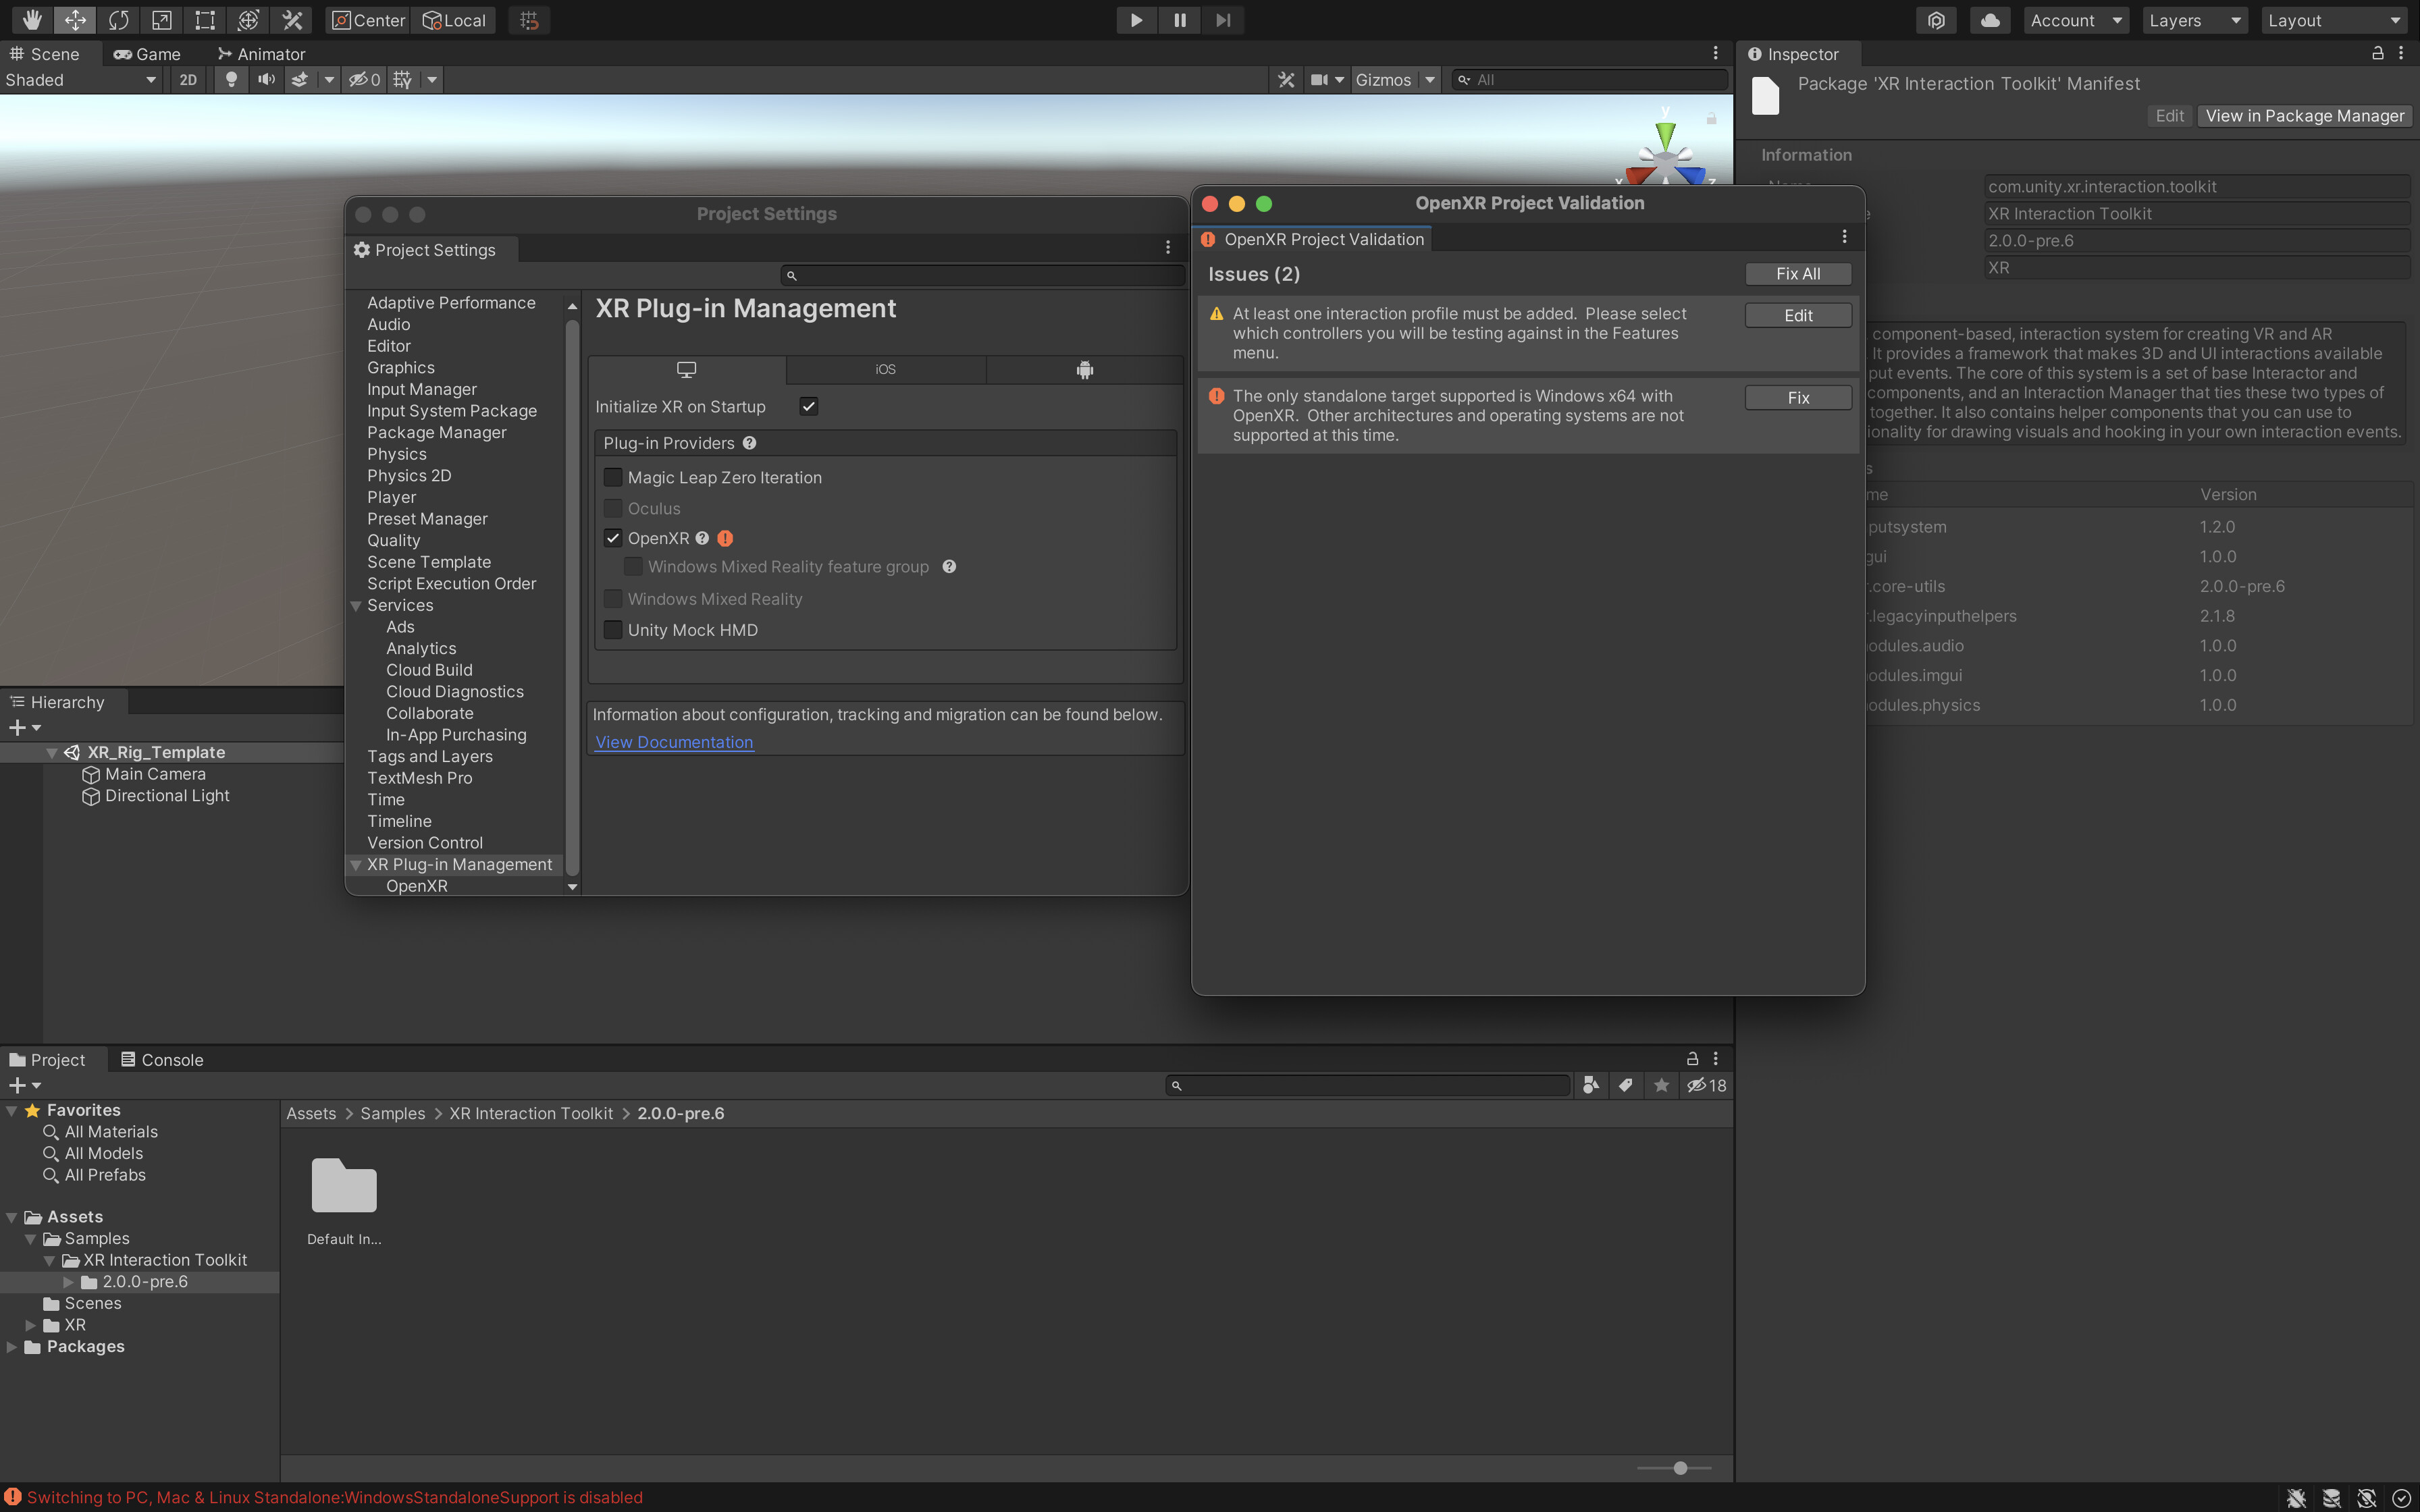Click the cloud services icon
This screenshot has height=1512, width=2420.
[1990, 20]
